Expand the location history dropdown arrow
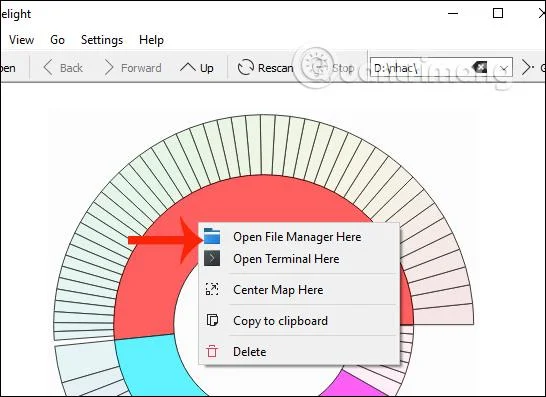Image resolution: width=546 pixels, height=397 pixels. pos(504,68)
